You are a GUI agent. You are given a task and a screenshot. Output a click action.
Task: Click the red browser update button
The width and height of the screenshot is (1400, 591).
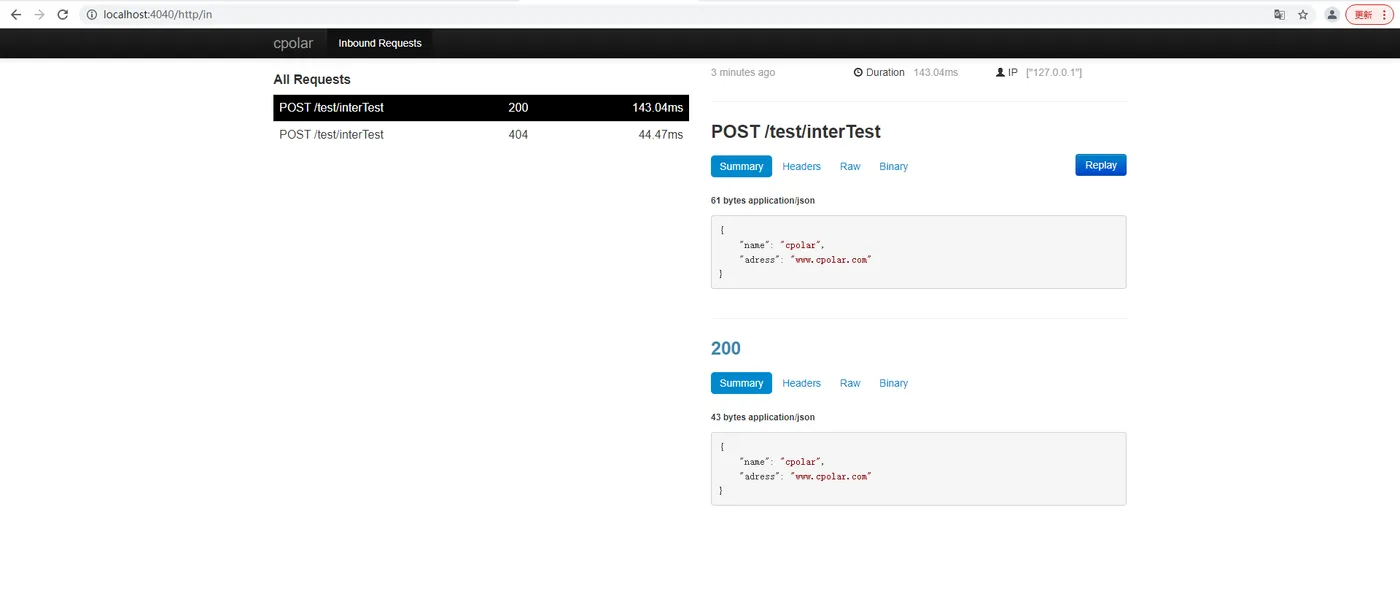coord(1369,15)
